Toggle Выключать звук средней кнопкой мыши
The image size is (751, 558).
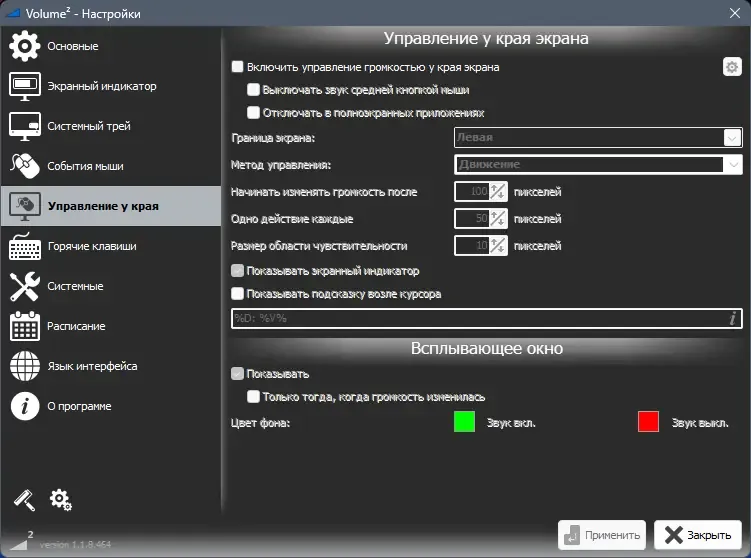[x=253, y=90]
